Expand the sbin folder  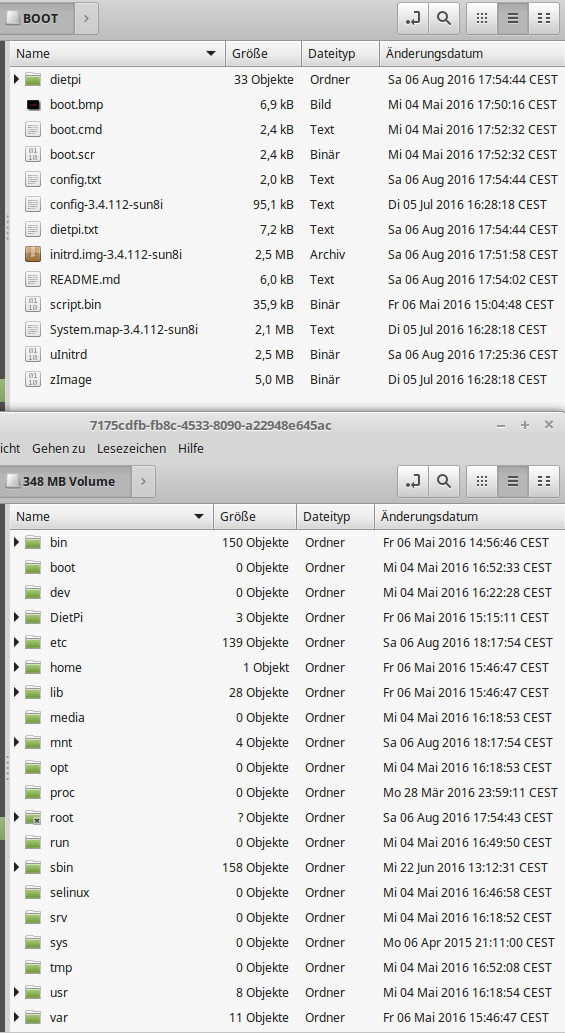coord(16,868)
